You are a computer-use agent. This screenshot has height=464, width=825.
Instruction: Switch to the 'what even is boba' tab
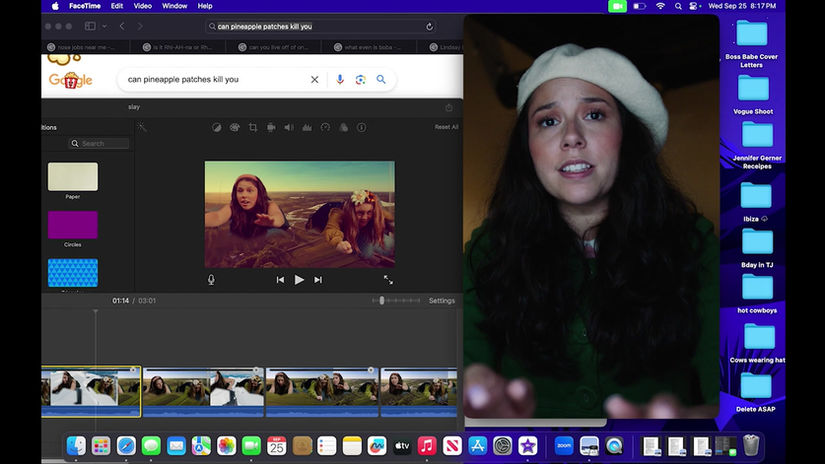coord(372,47)
